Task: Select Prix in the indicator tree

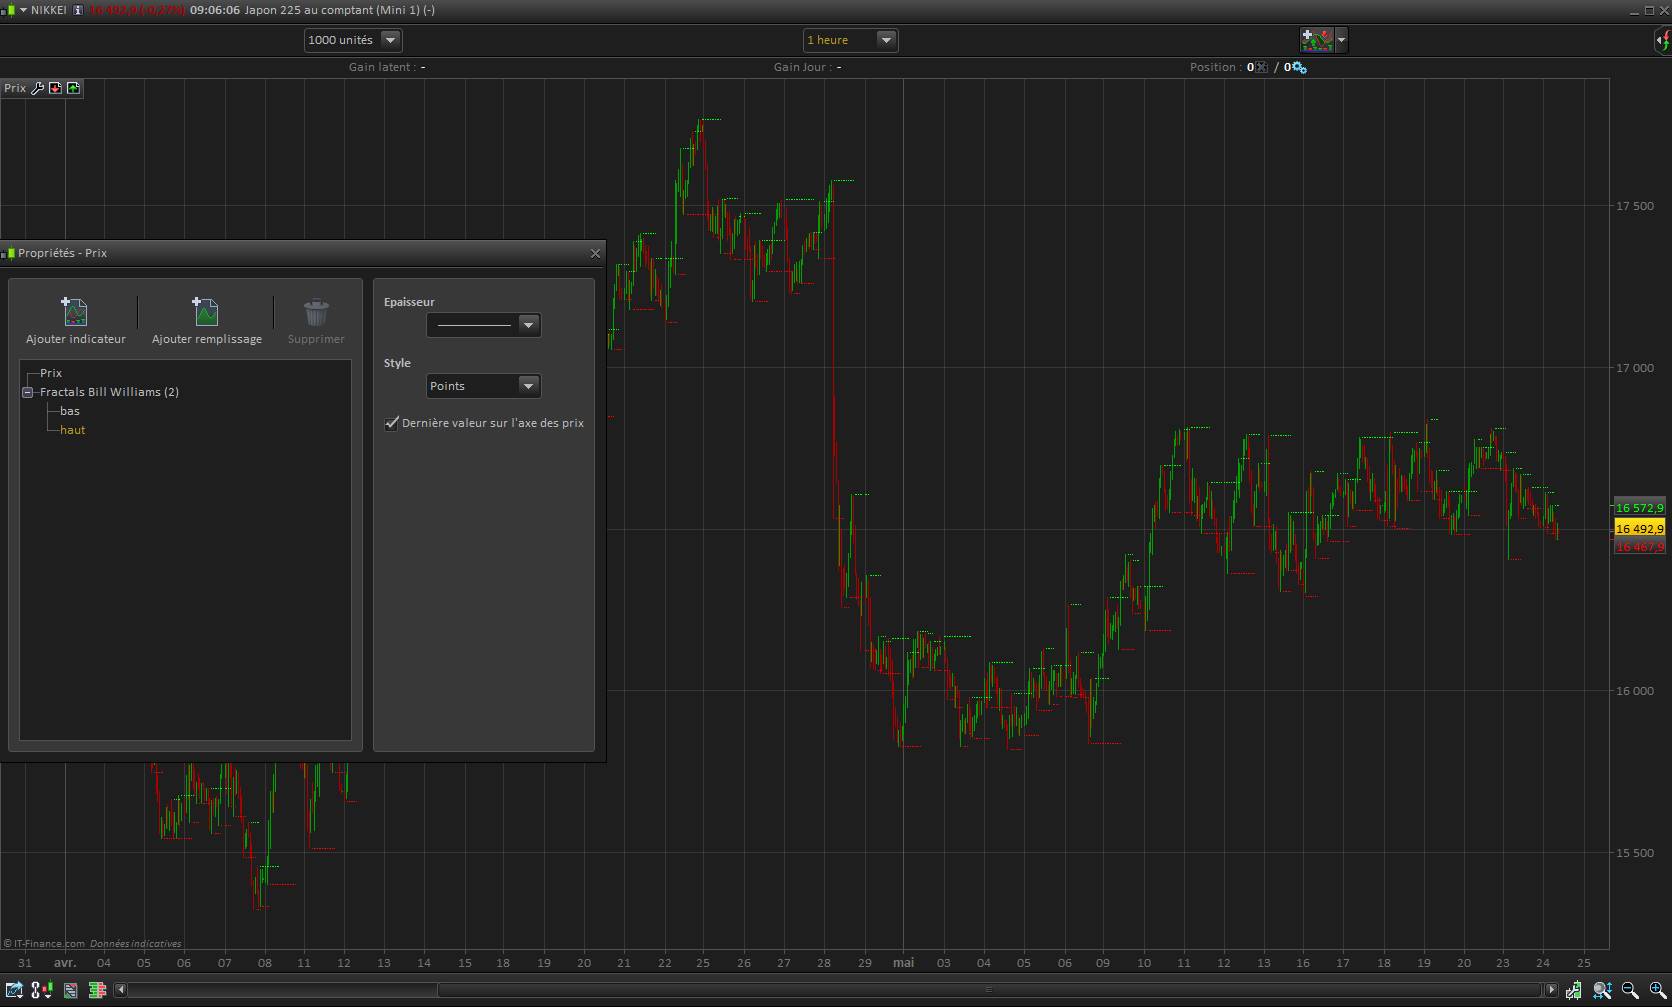Action: [51, 373]
